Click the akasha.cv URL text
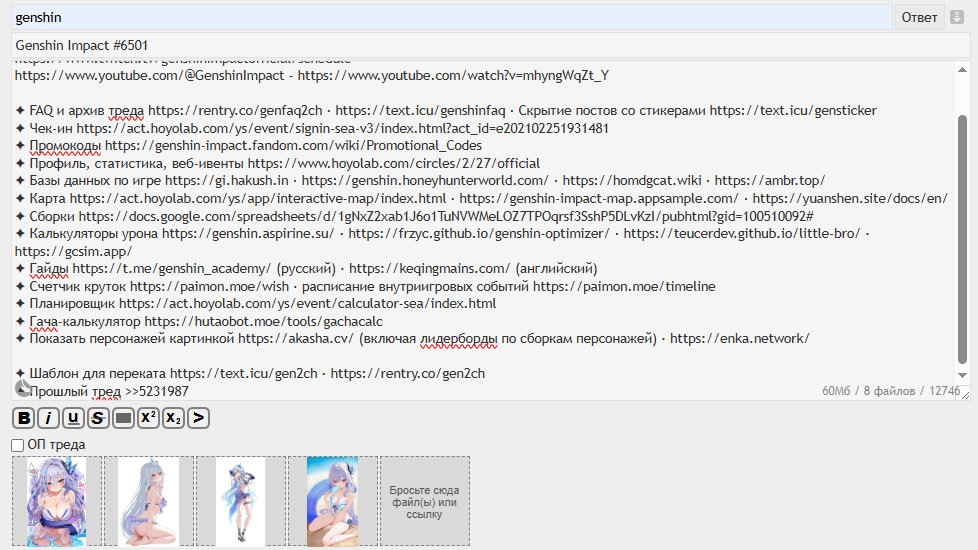The image size is (978, 550). (x=296, y=339)
